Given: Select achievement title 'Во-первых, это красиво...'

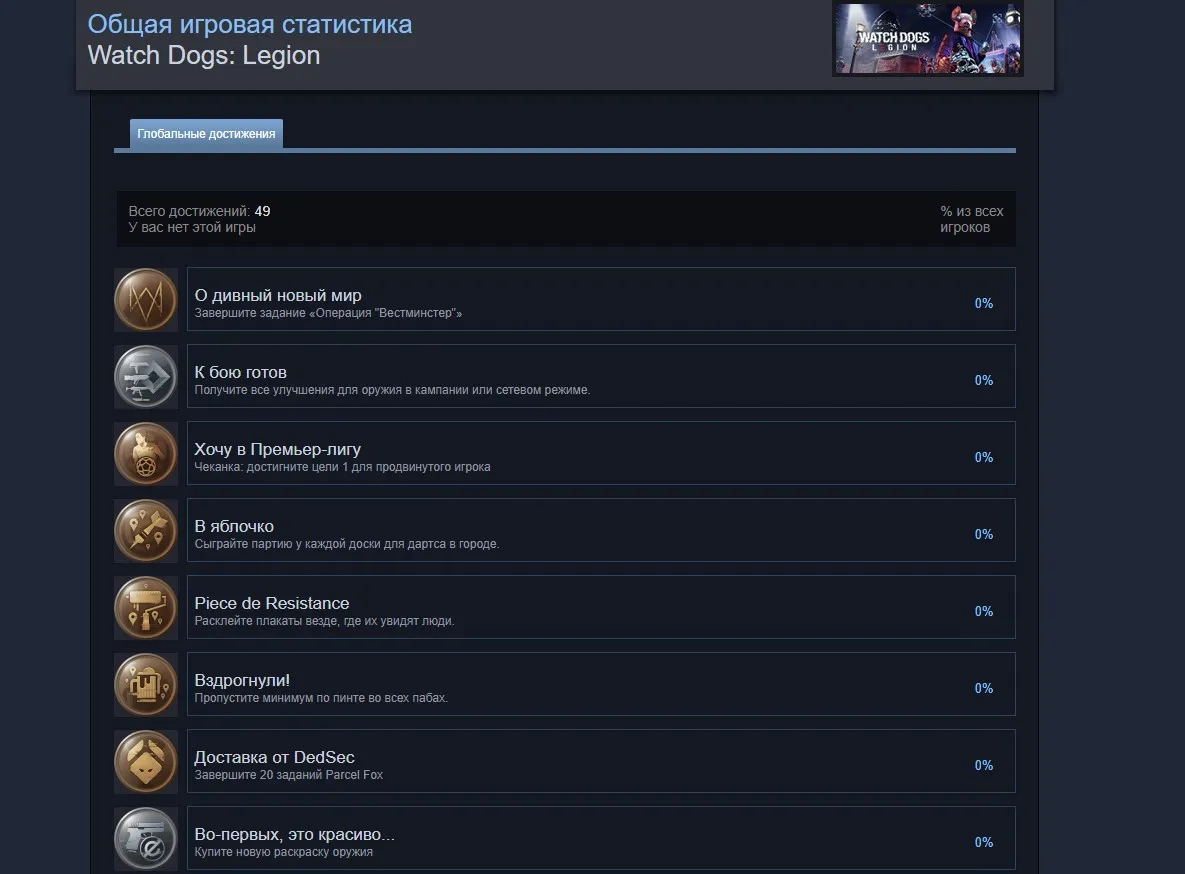Looking at the screenshot, I should (295, 835).
